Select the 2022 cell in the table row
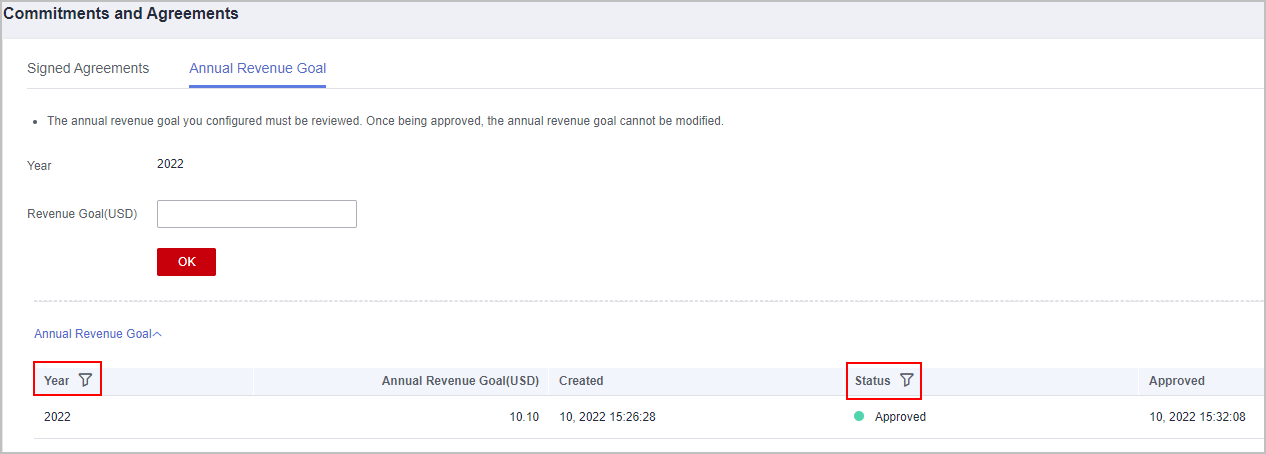Image resolution: width=1266 pixels, height=454 pixels. click(57, 417)
